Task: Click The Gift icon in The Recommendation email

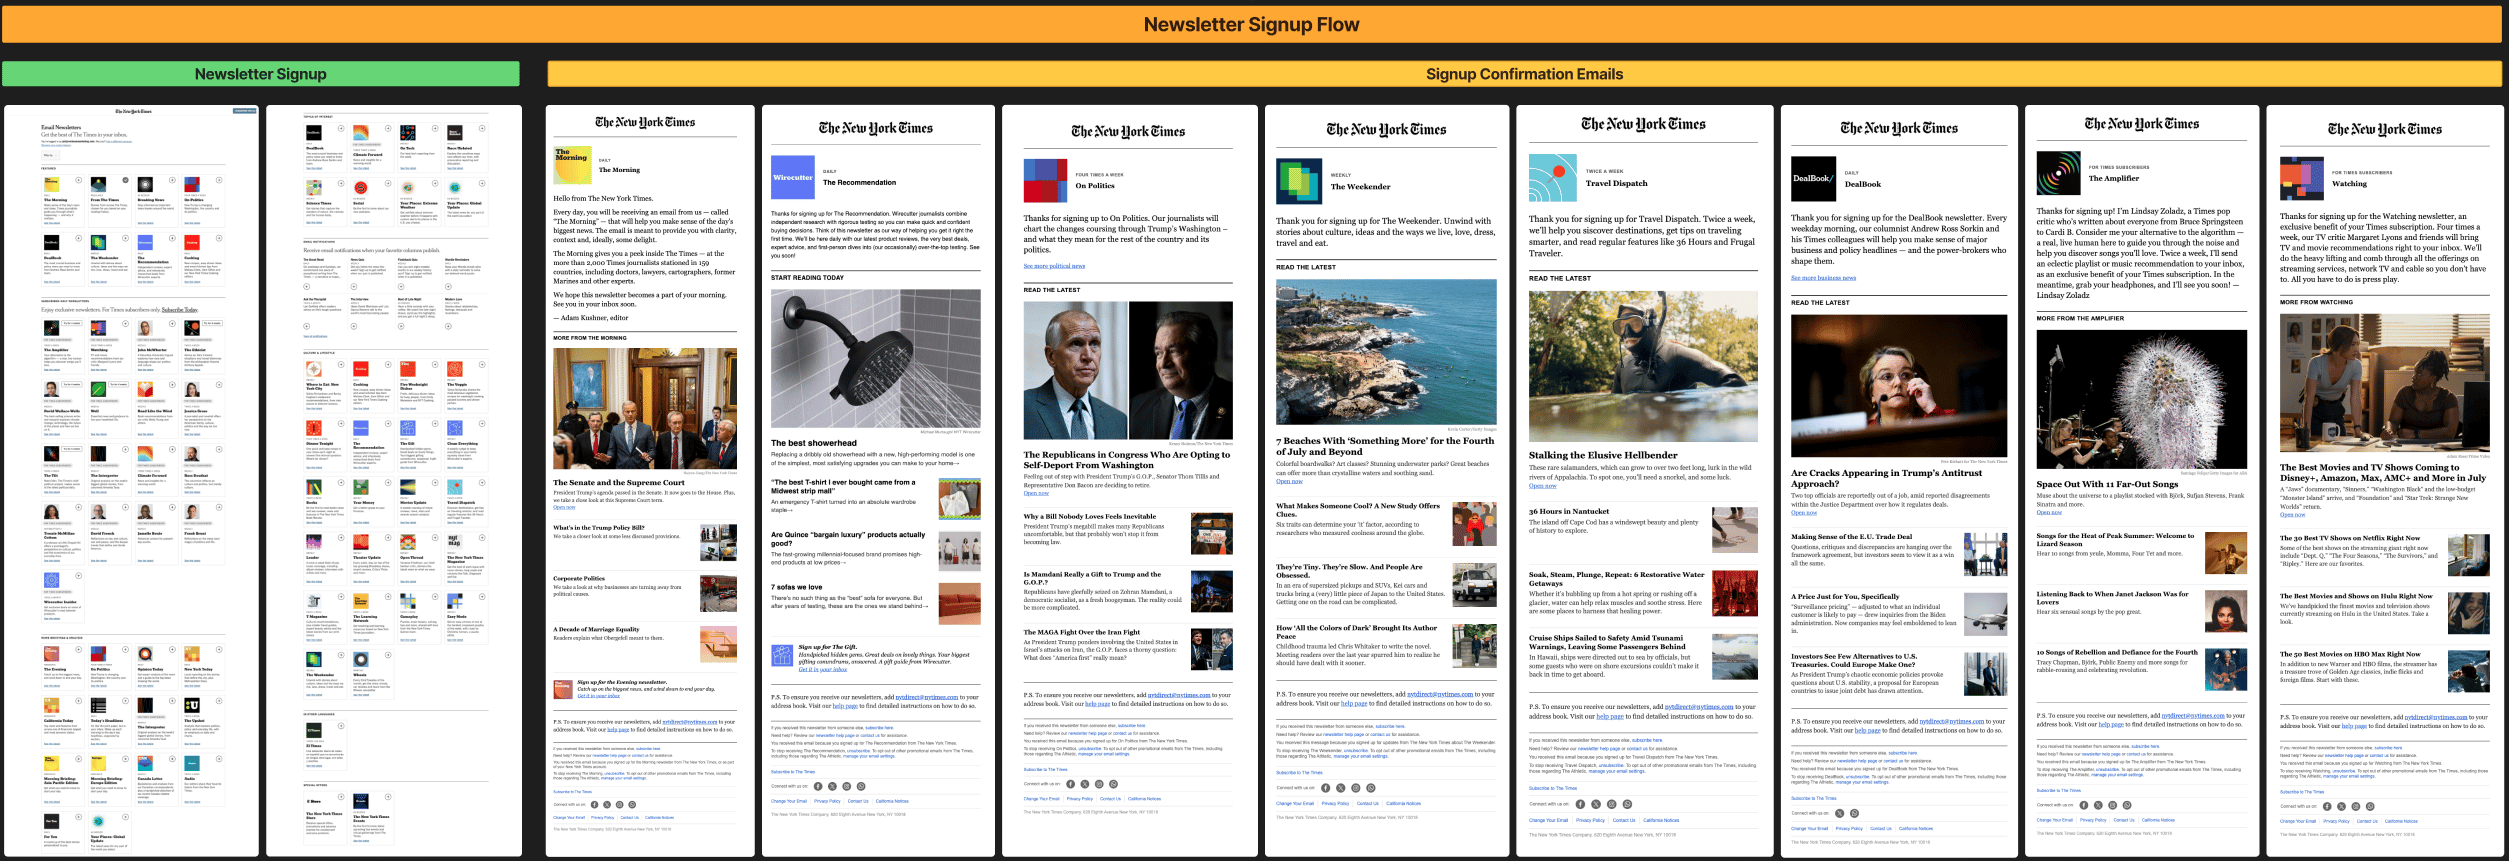Action: [782, 656]
